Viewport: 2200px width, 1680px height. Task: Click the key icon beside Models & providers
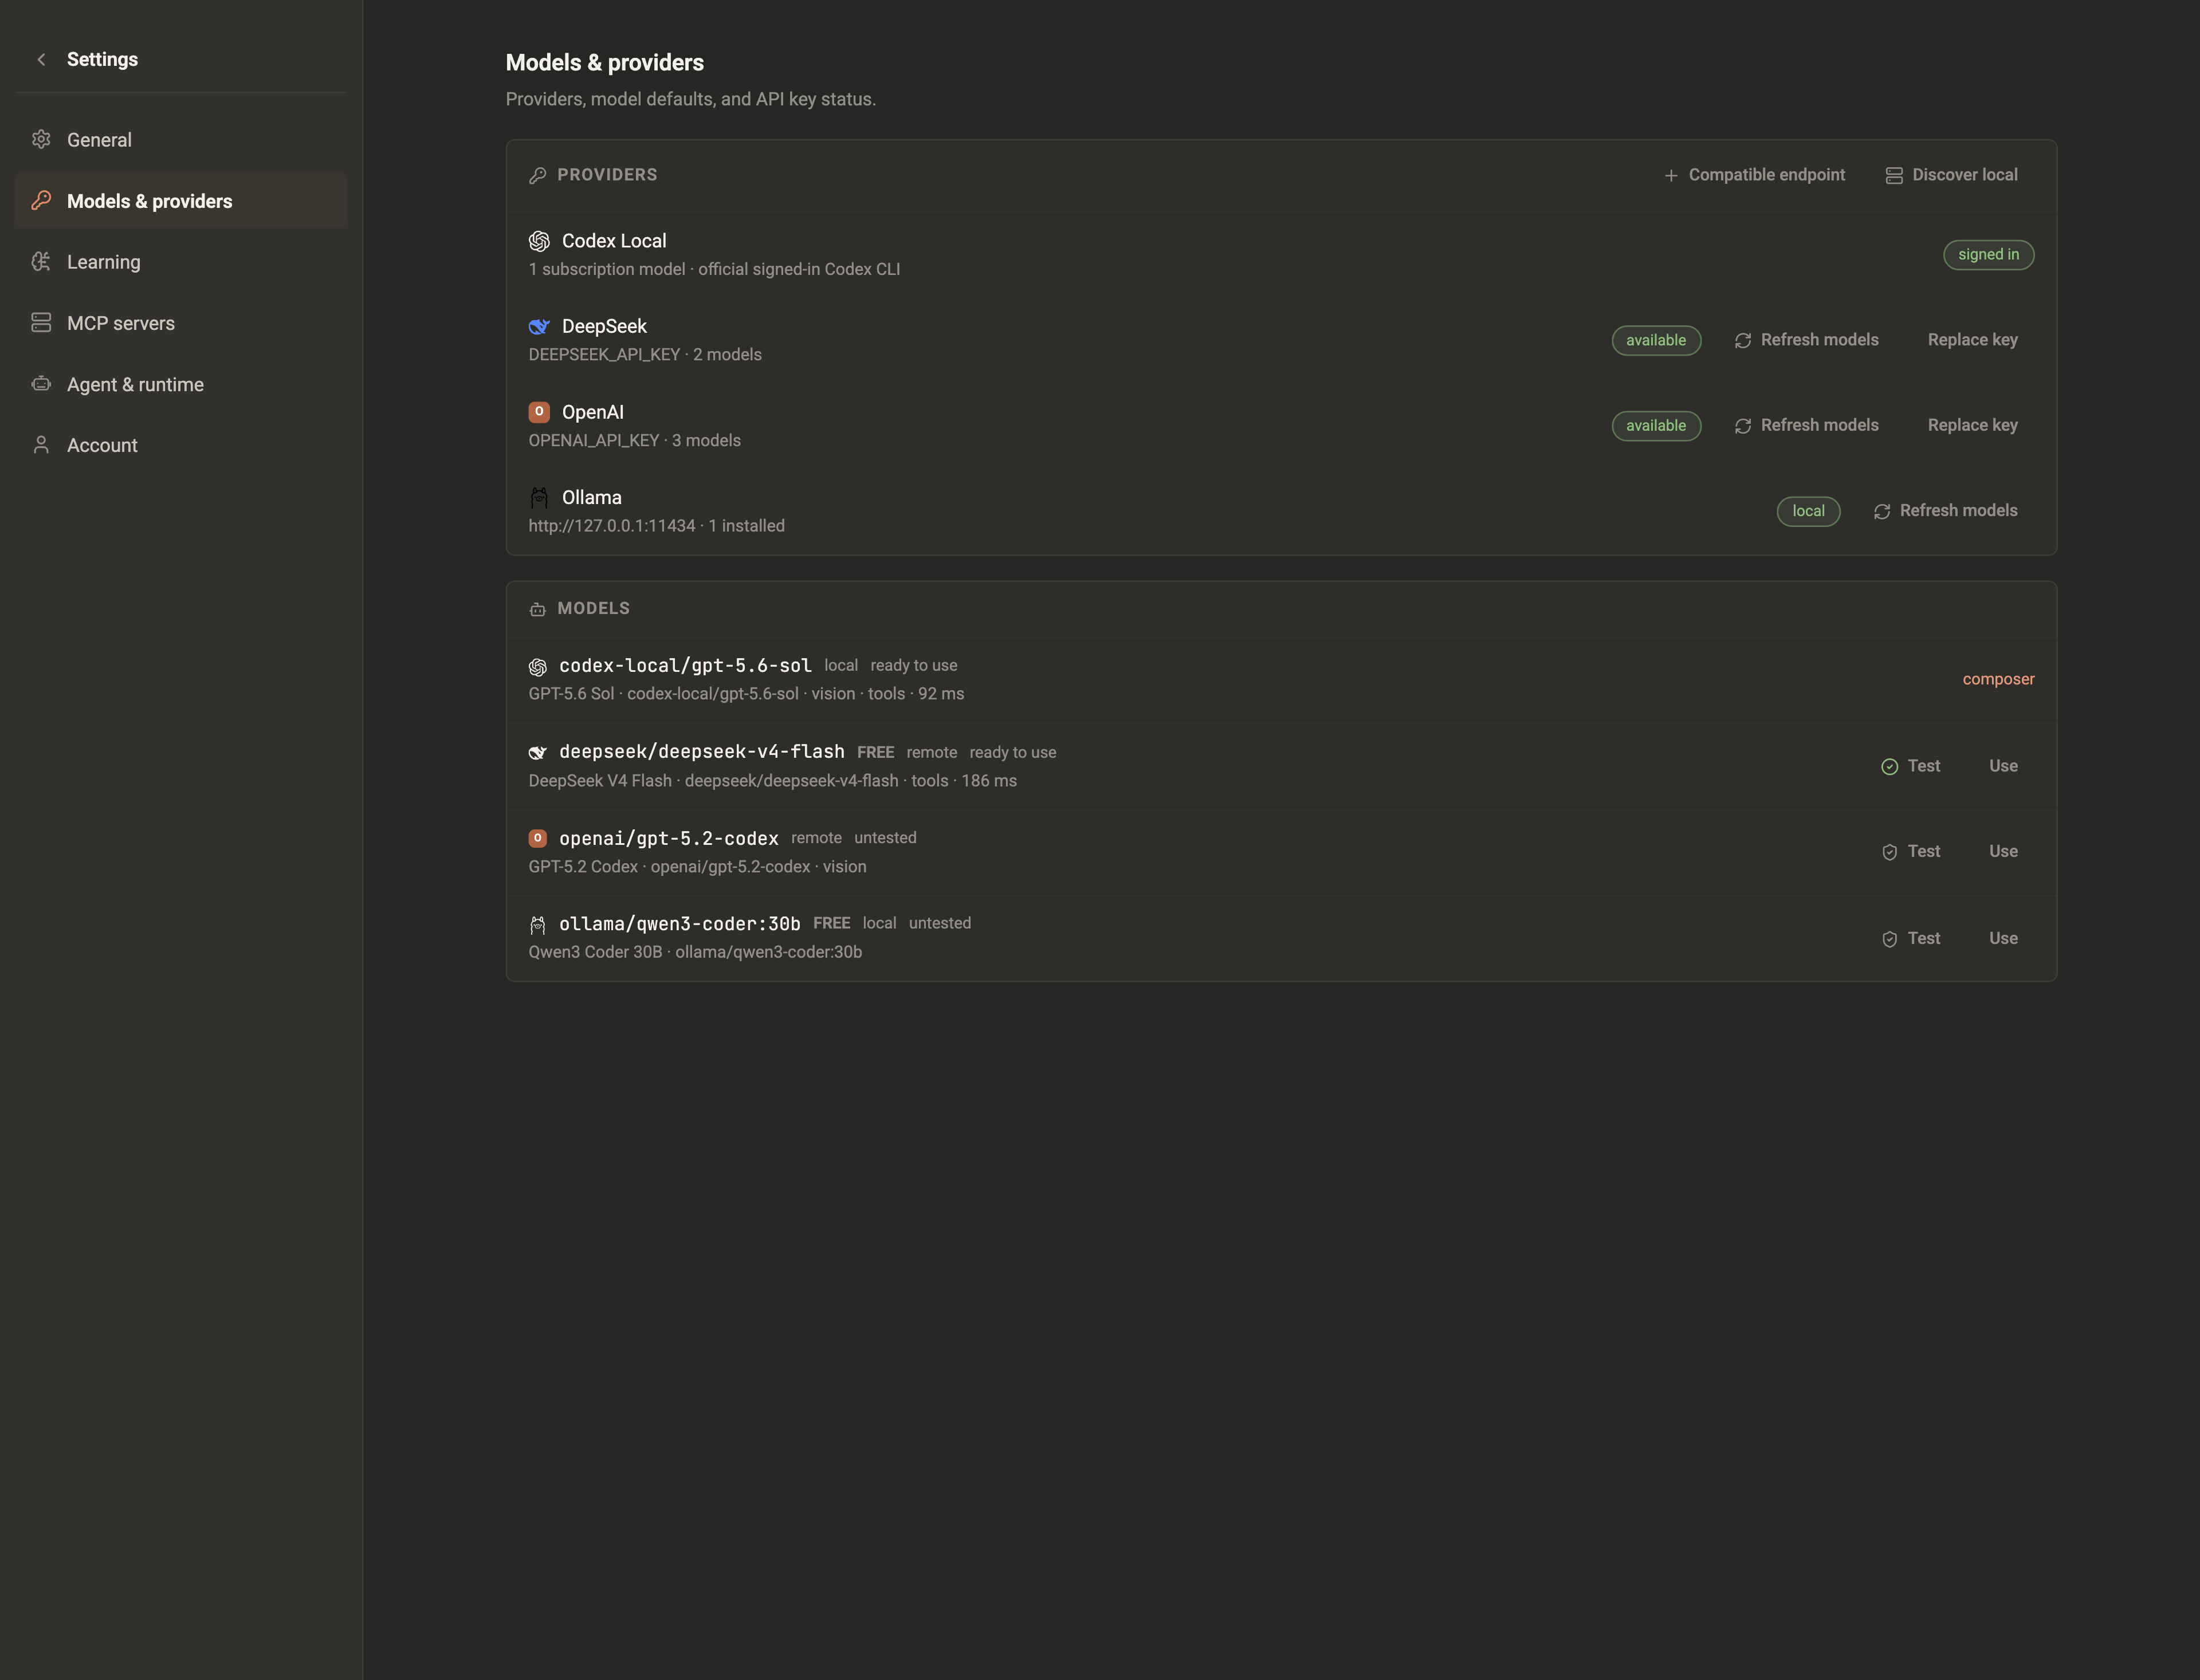[41, 201]
